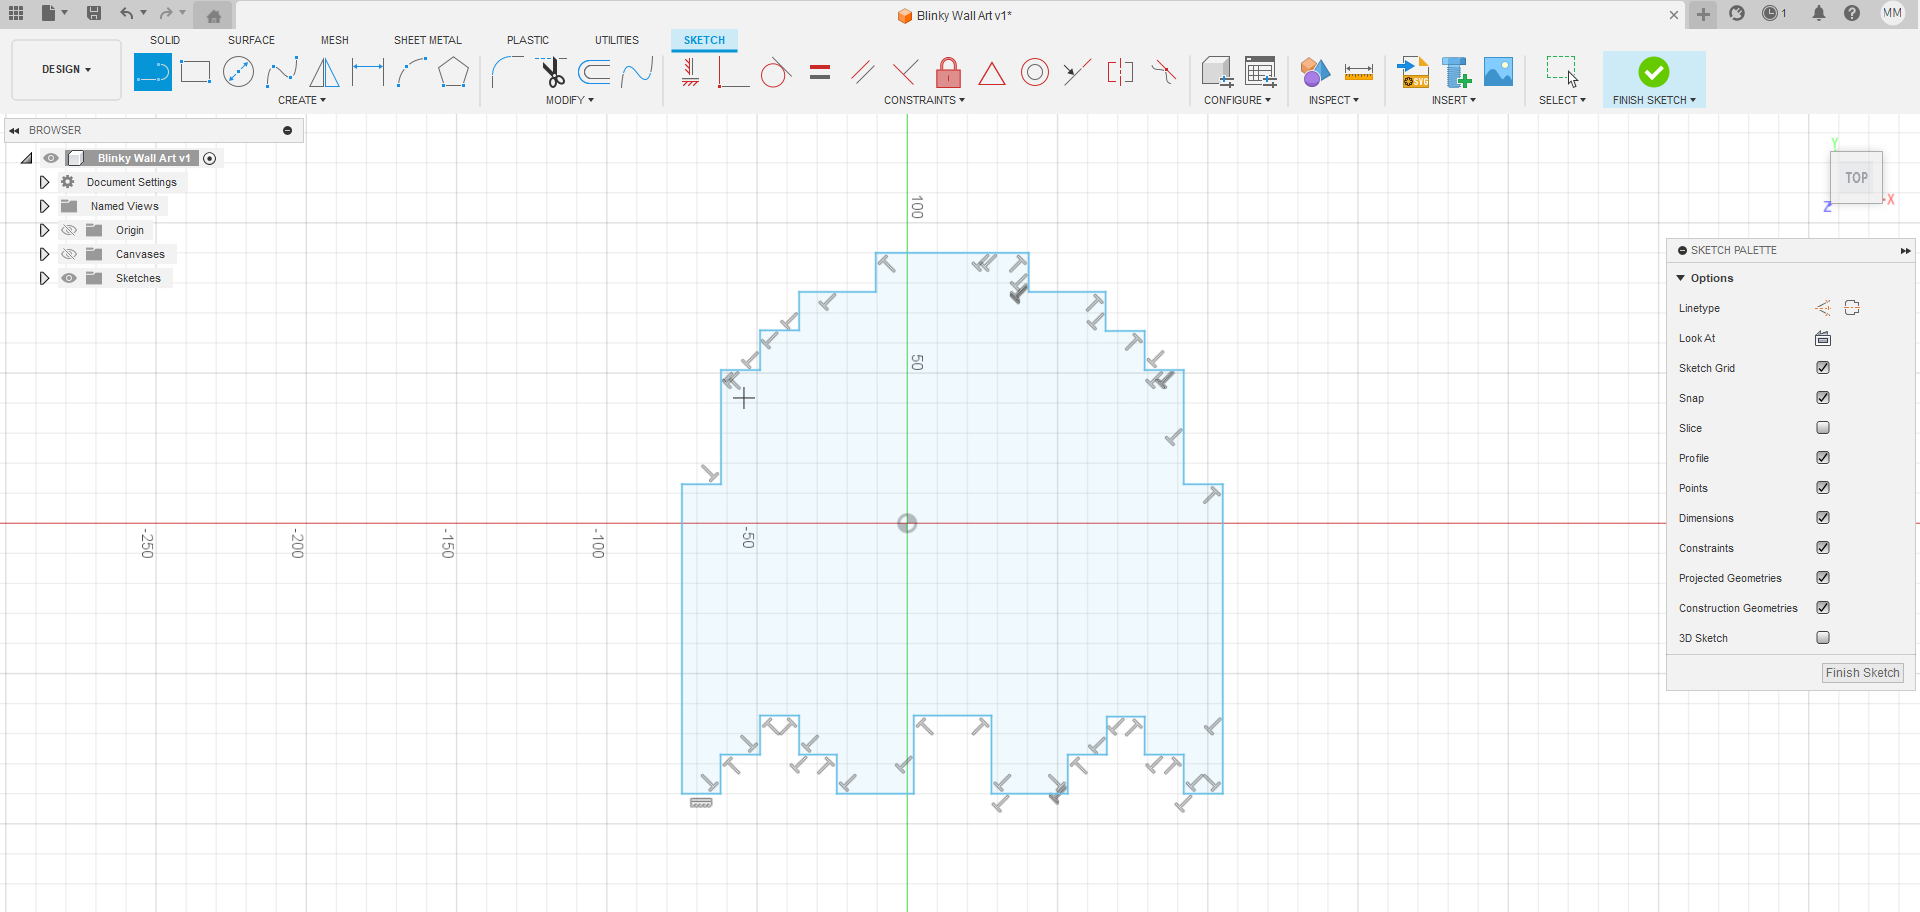Viewport: 1920px width, 912px height.
Task: Select the Offset tool
Action: coord(594,72)
